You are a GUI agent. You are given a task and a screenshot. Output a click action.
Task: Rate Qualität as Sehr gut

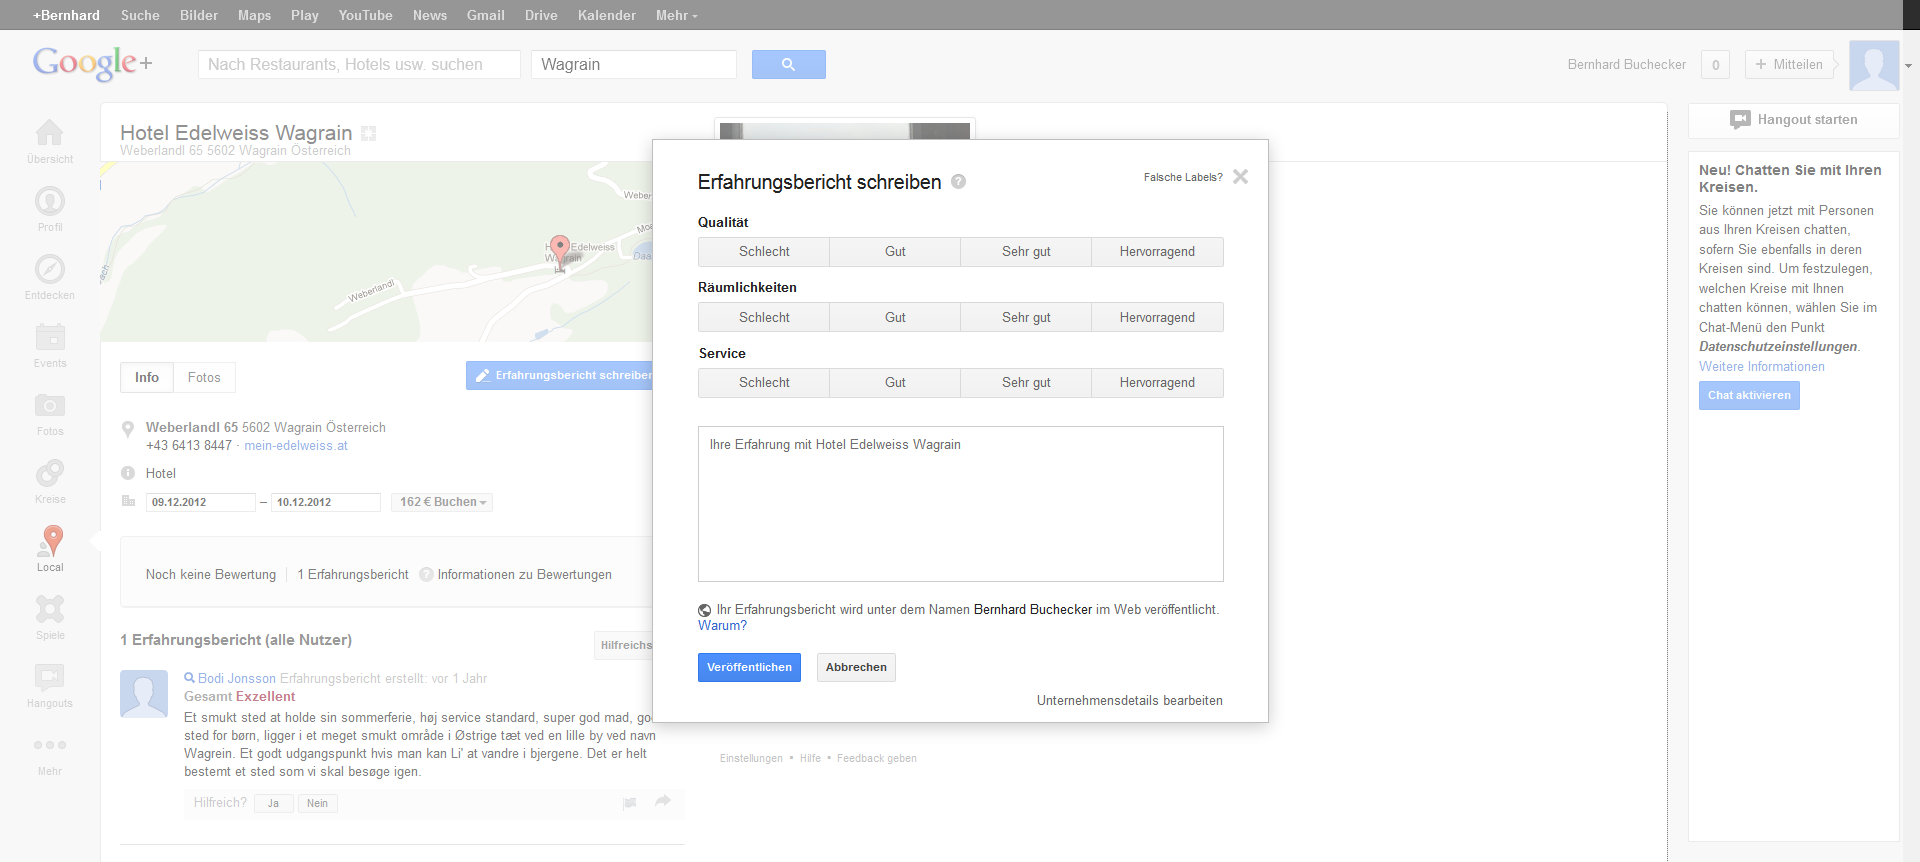click(1026, 252)
